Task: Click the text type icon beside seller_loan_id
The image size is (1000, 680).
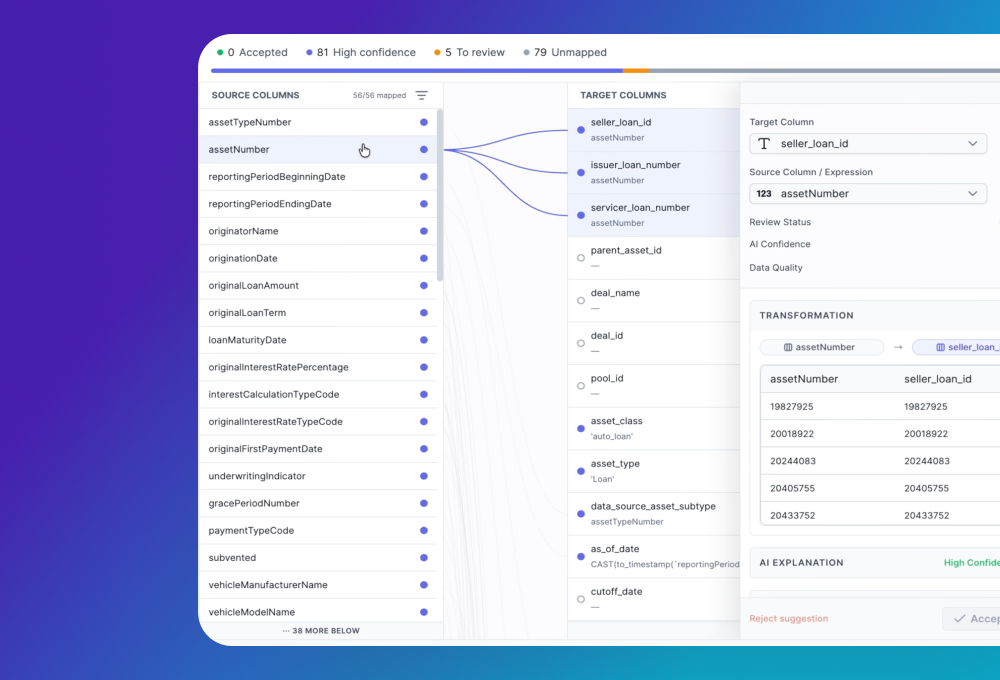Action: click(x=764, y=144)
